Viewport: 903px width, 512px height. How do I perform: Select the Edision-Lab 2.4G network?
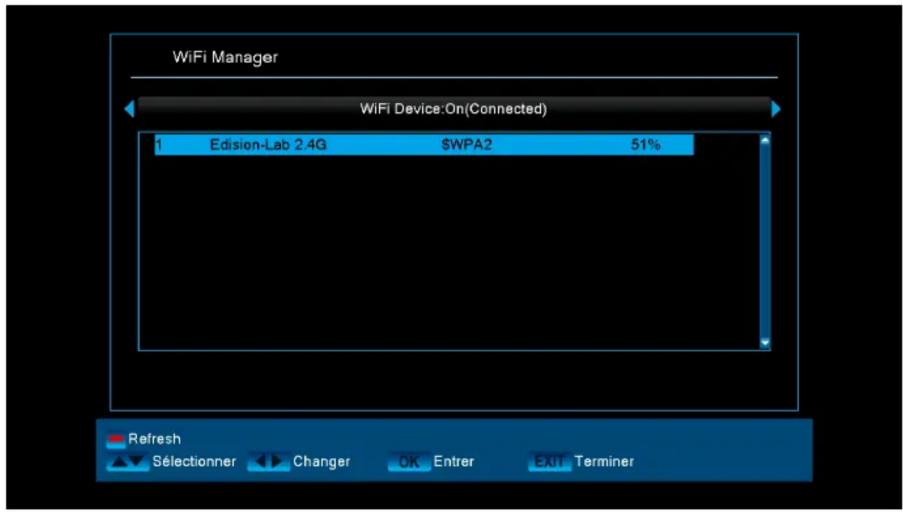pos(268,145)
